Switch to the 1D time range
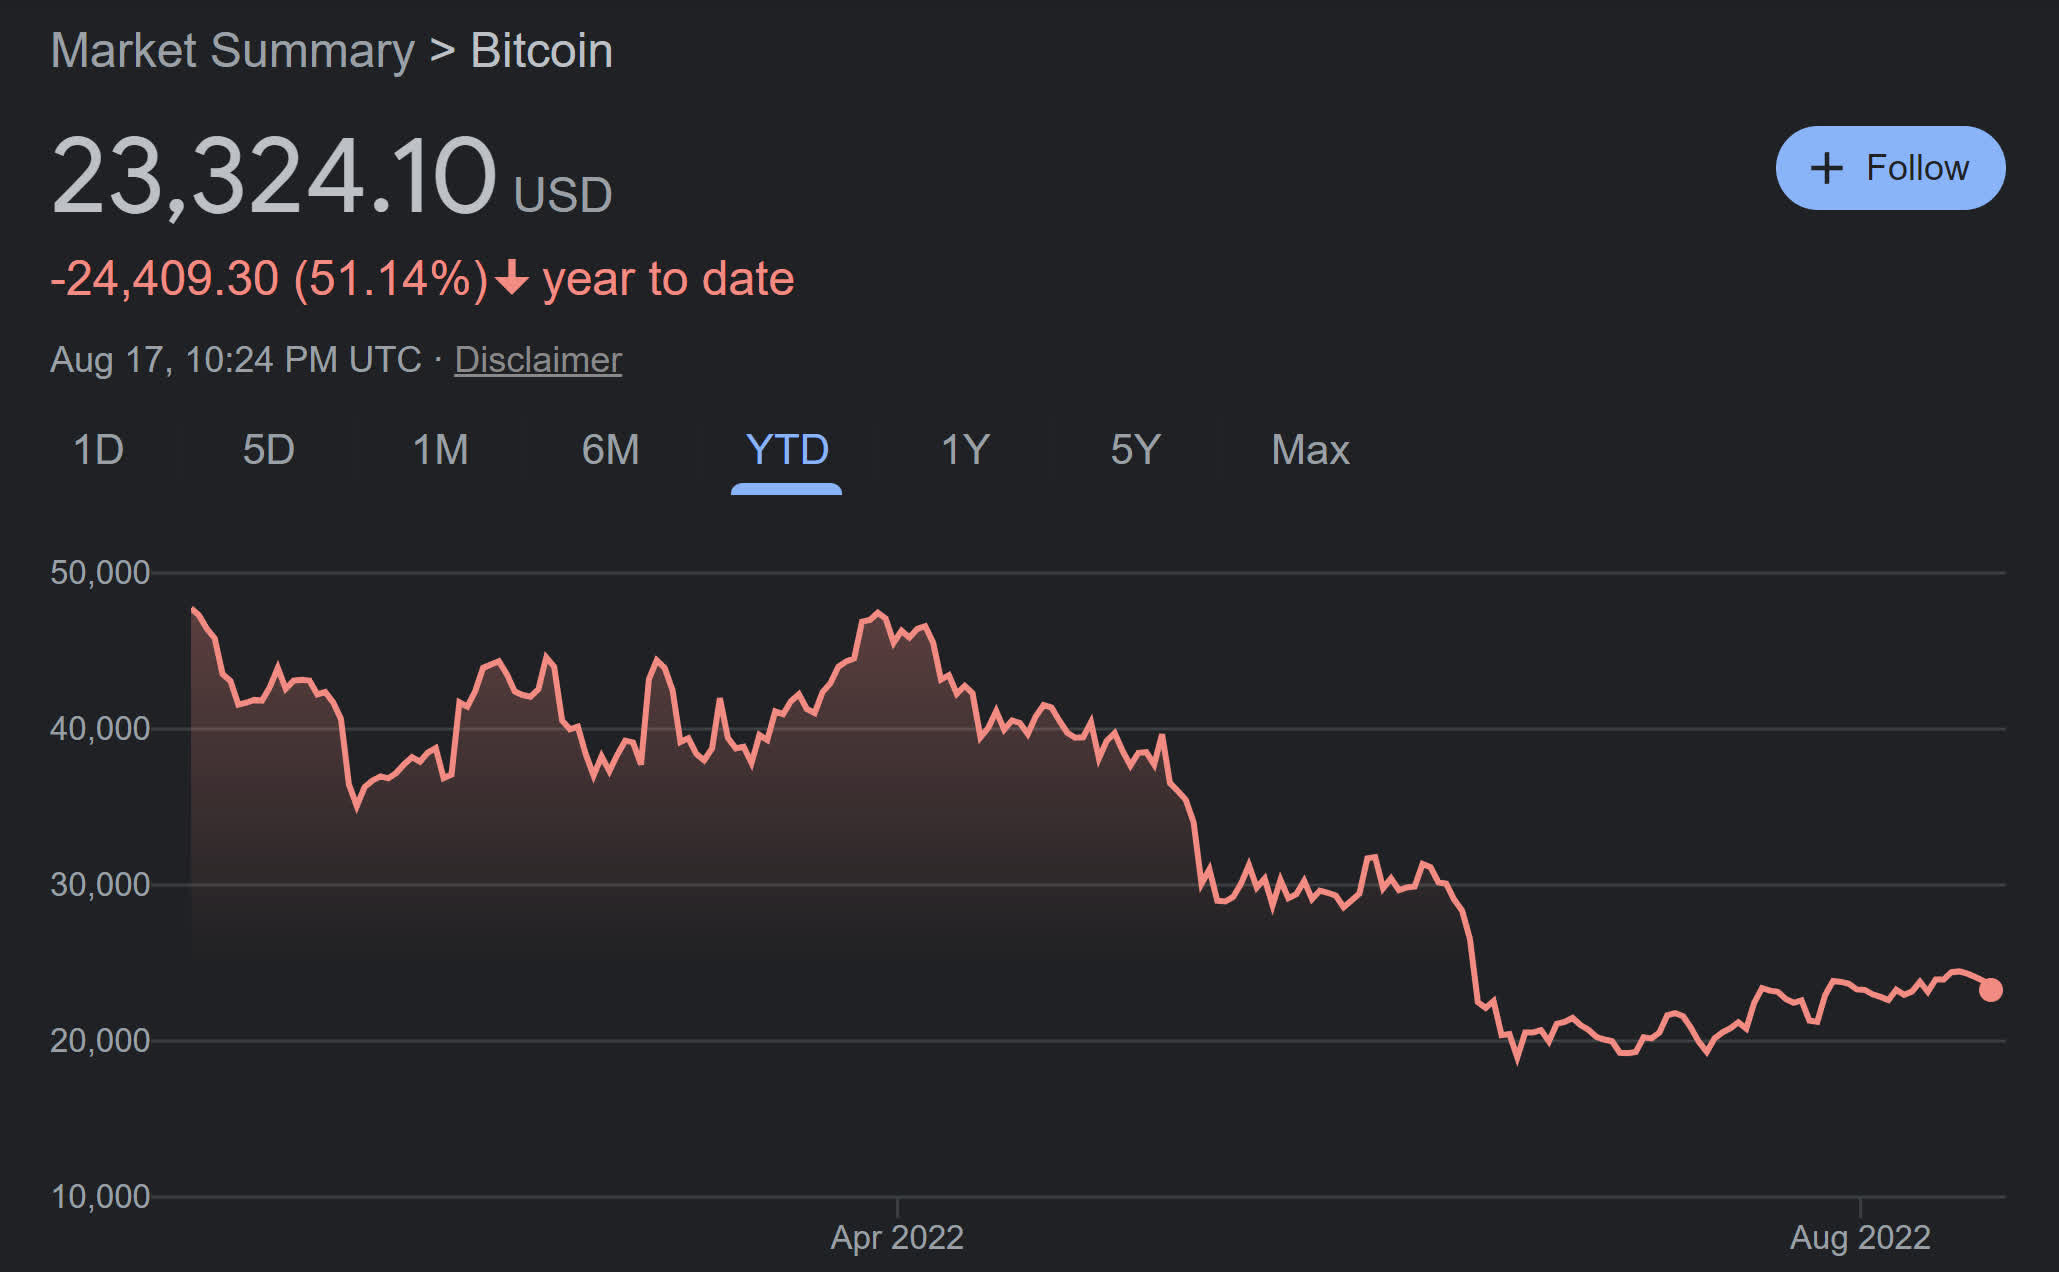This screenshot has height=1272, width=2059. (98, 450)
